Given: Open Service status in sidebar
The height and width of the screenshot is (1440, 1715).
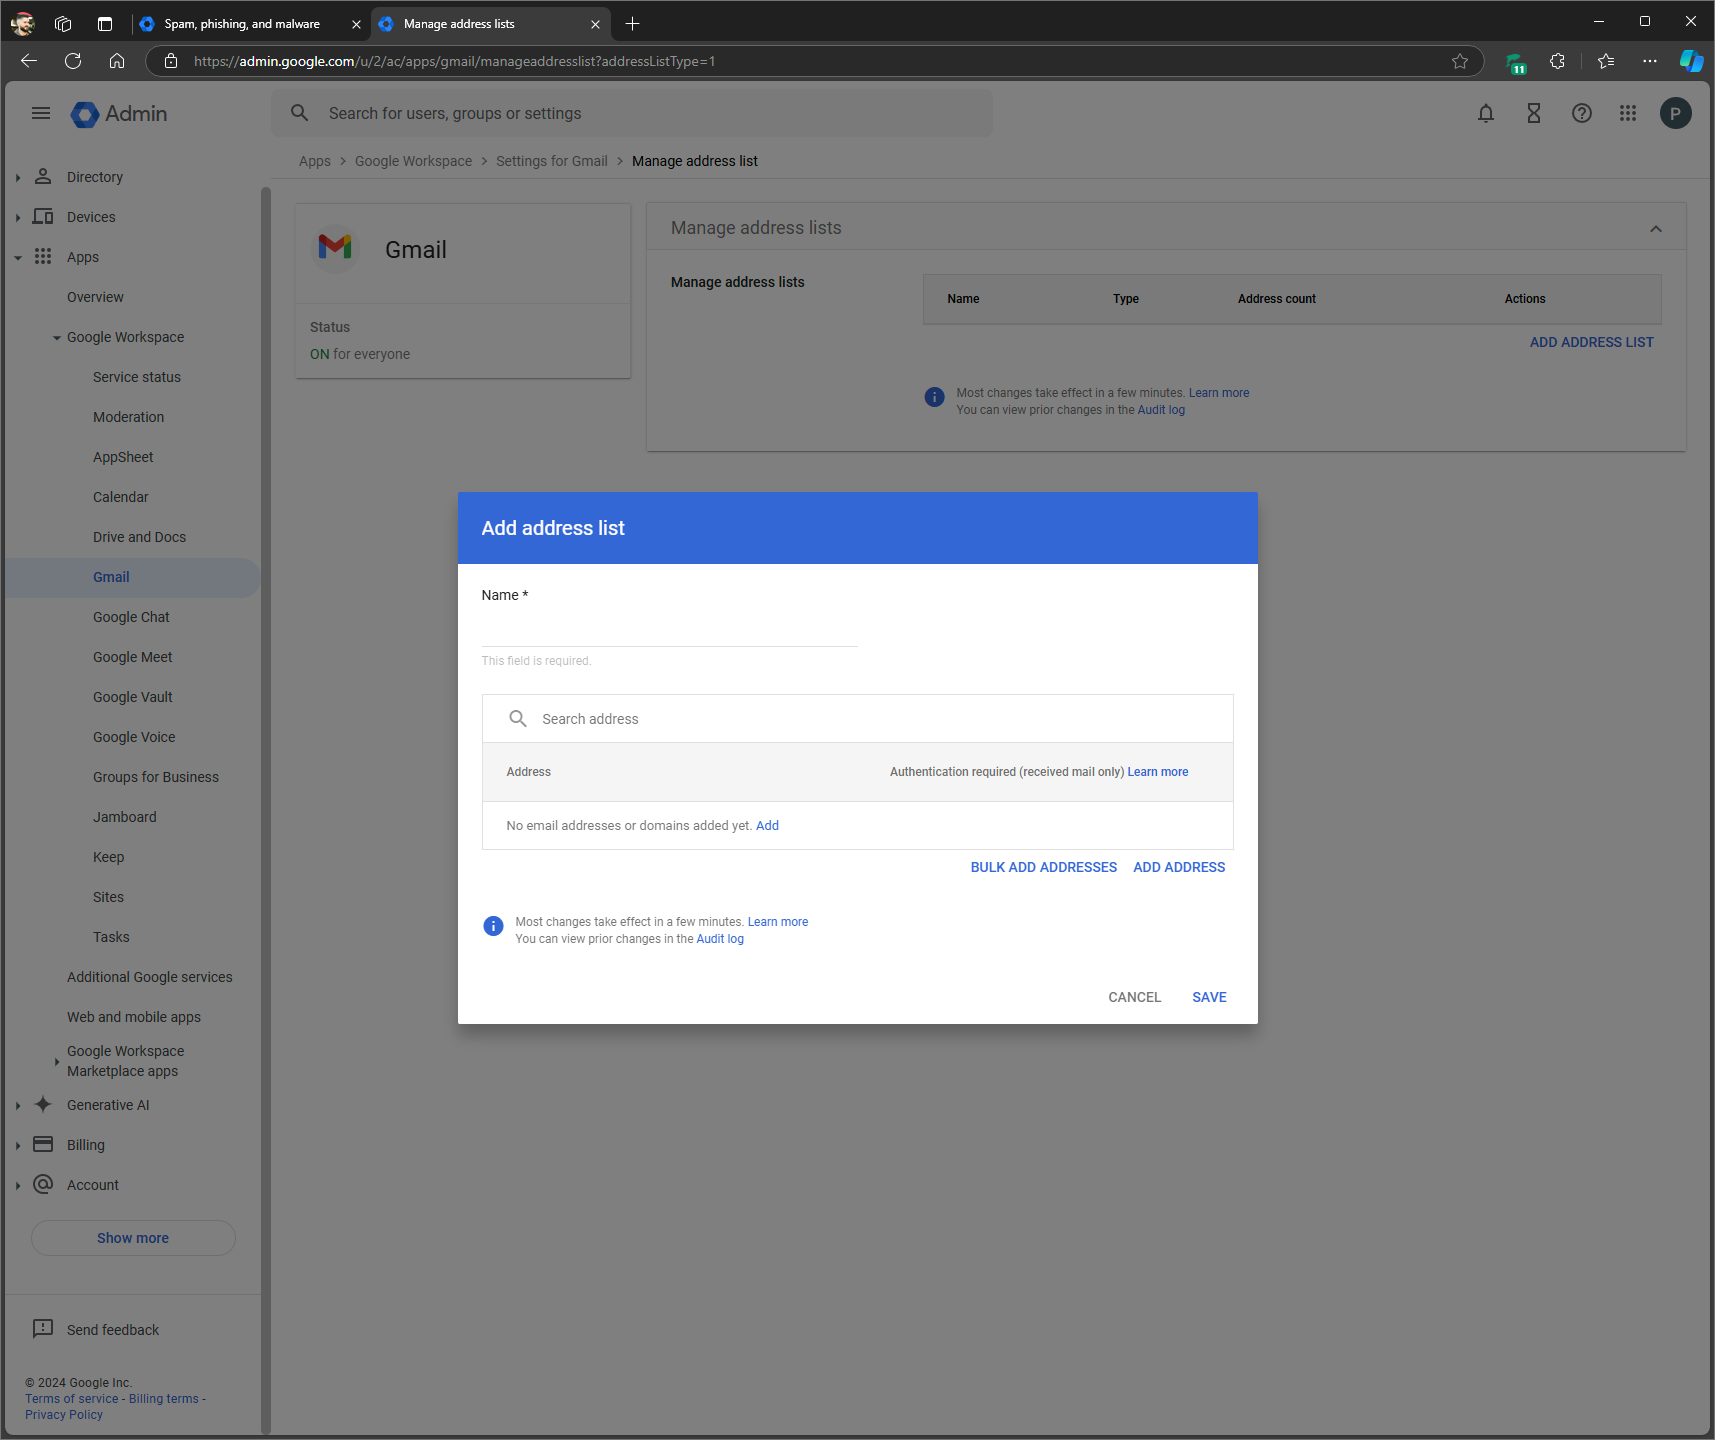Looking at the screenshot, I should click(137, 377).
